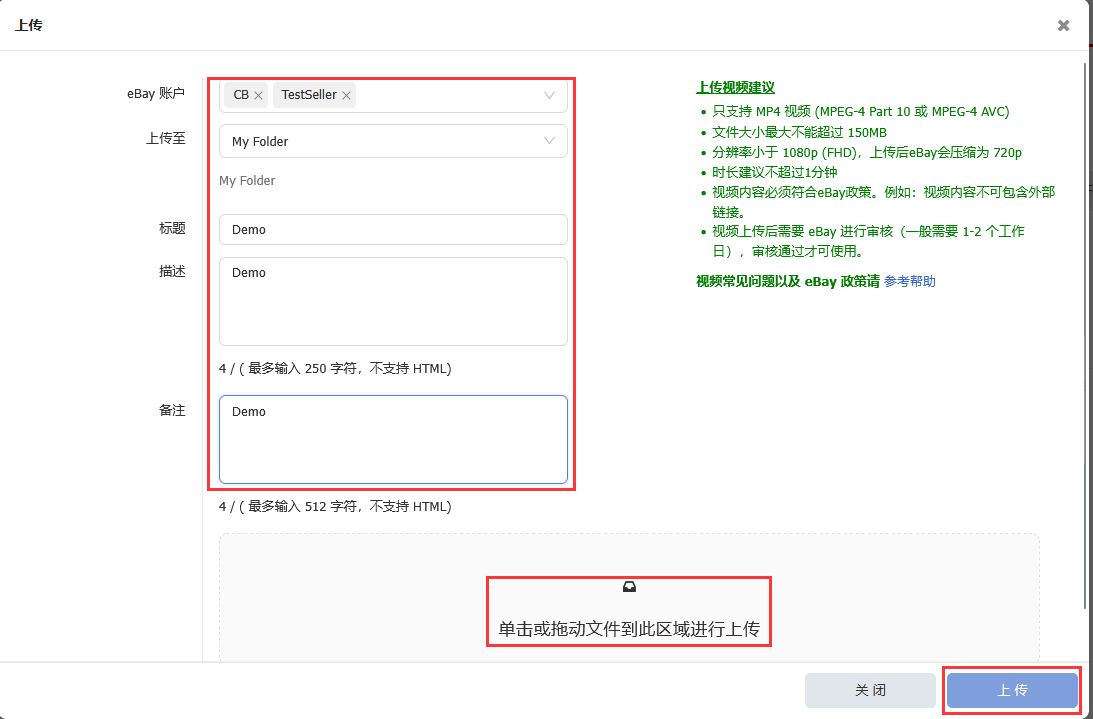This screenshot has width=1093, height=719.
Task: Click the inbox icon in upload area
Action: (629, 587)
